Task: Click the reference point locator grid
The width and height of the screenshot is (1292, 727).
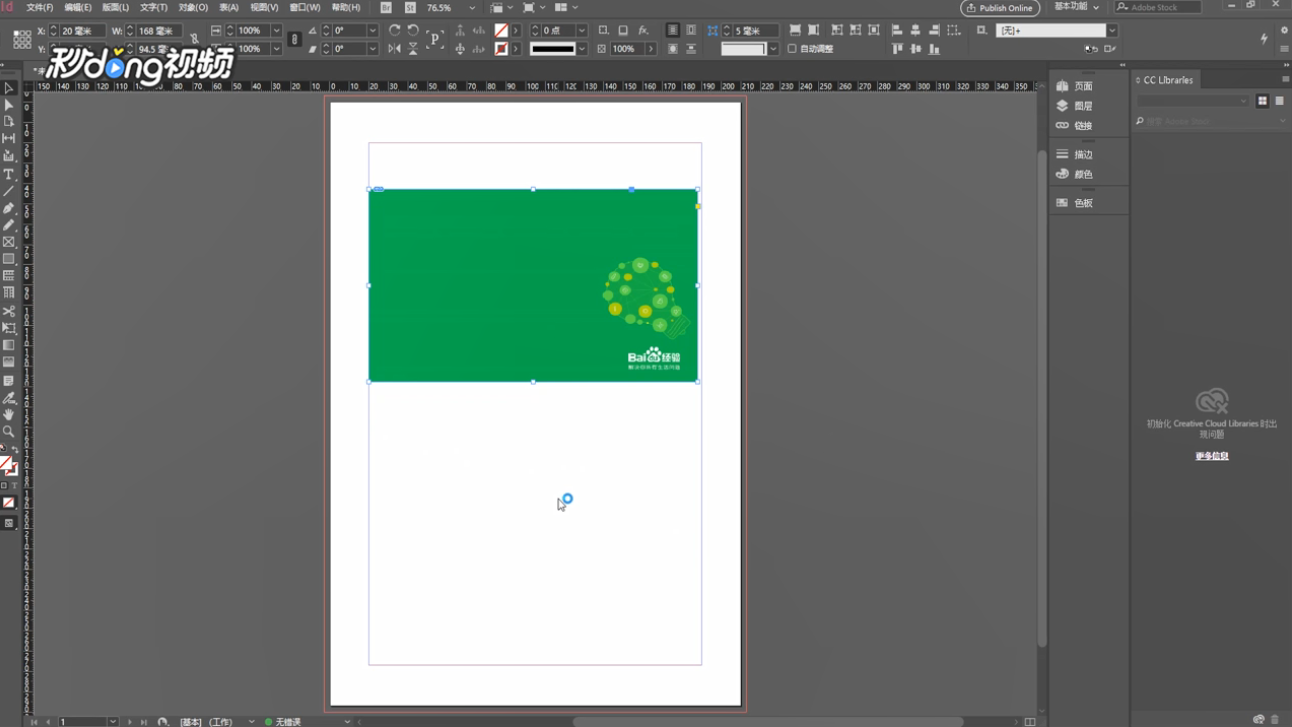Action: point(22,40)
